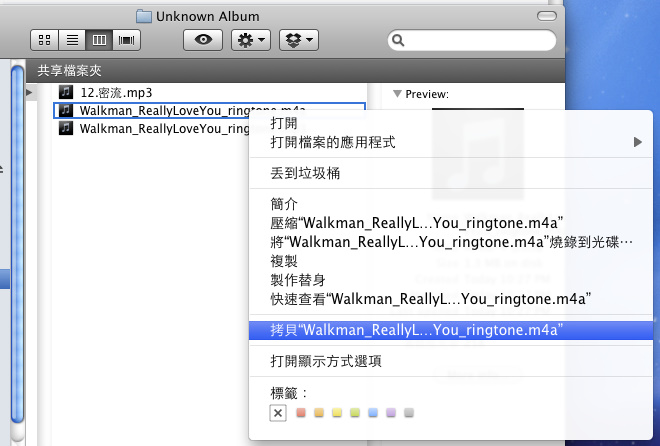The width and height of the screenshot is (660, 446).
Task: Clear label with the X box
Action: pos(278,413)
